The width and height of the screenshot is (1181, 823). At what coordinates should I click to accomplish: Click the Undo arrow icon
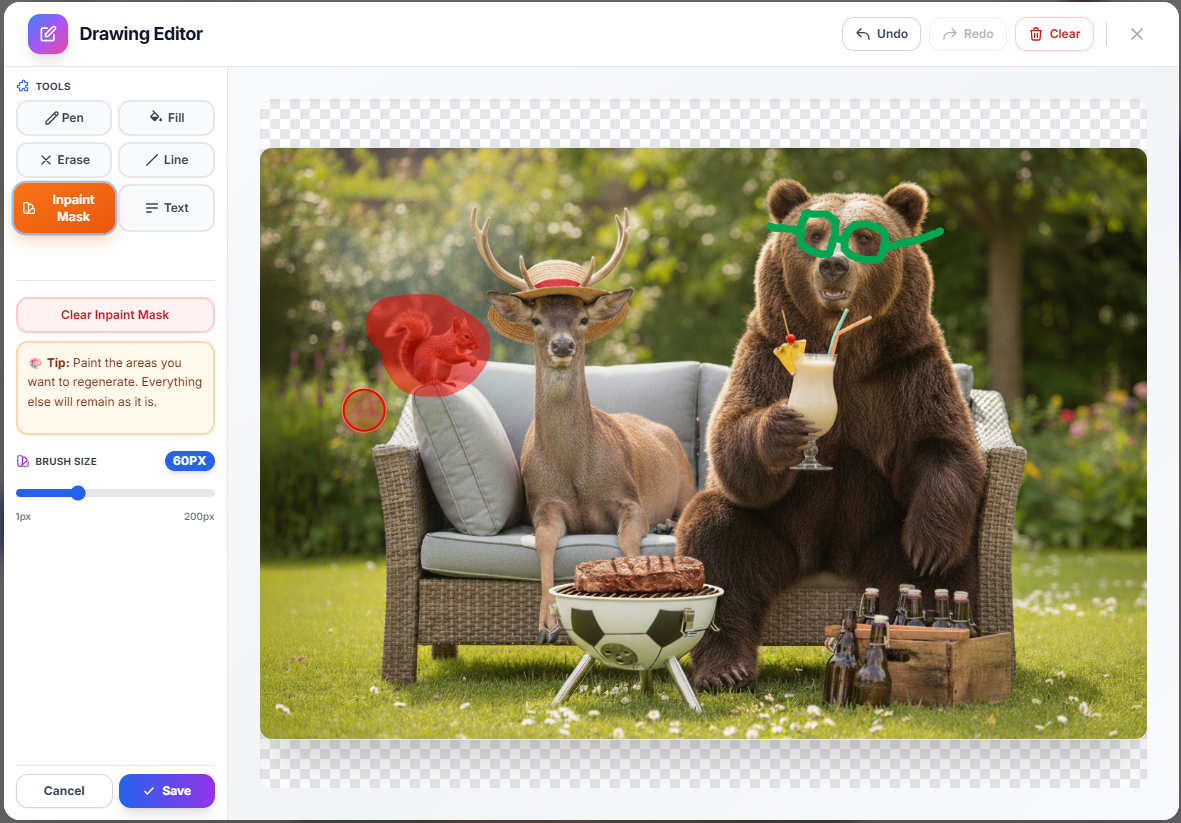click(862, 33)
